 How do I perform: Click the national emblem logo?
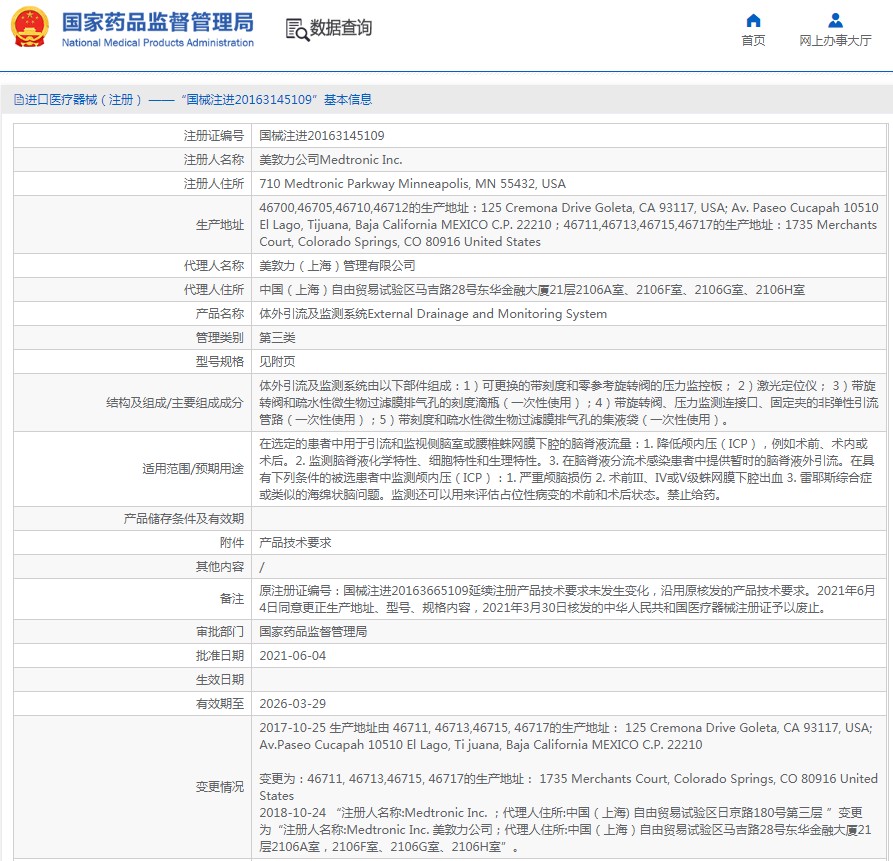click(30, 27)
